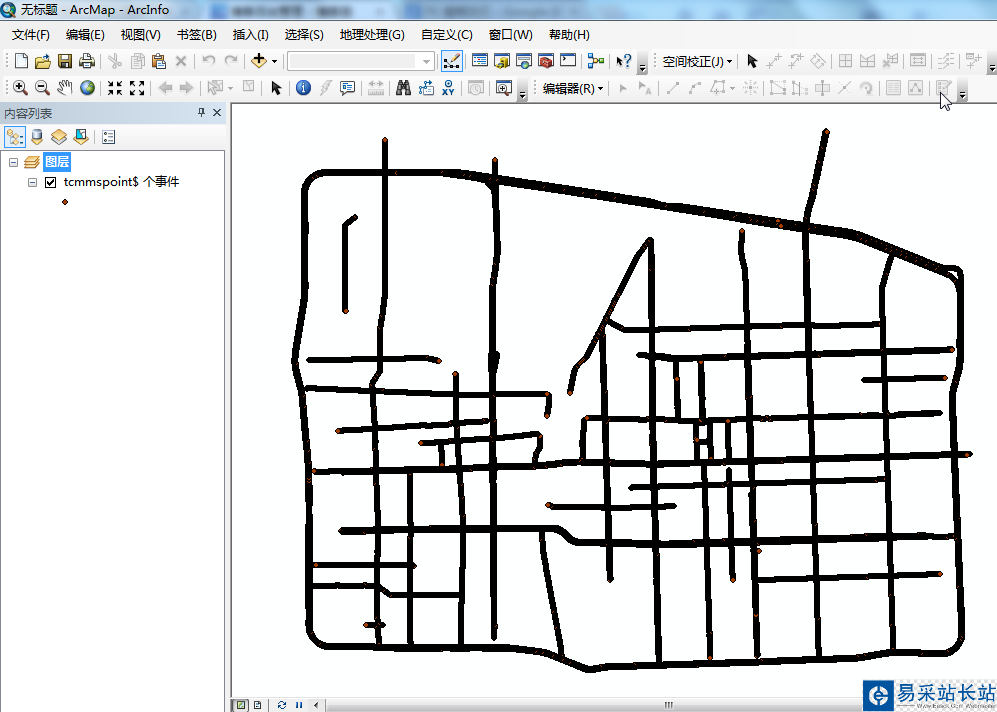Open the 地理处理(G) menu
Viewport: 997px width, 712px height.
(372, 35)
